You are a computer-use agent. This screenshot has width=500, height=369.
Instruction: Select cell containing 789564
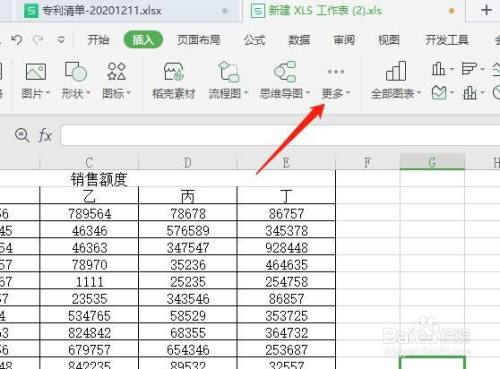click(89, 213)
